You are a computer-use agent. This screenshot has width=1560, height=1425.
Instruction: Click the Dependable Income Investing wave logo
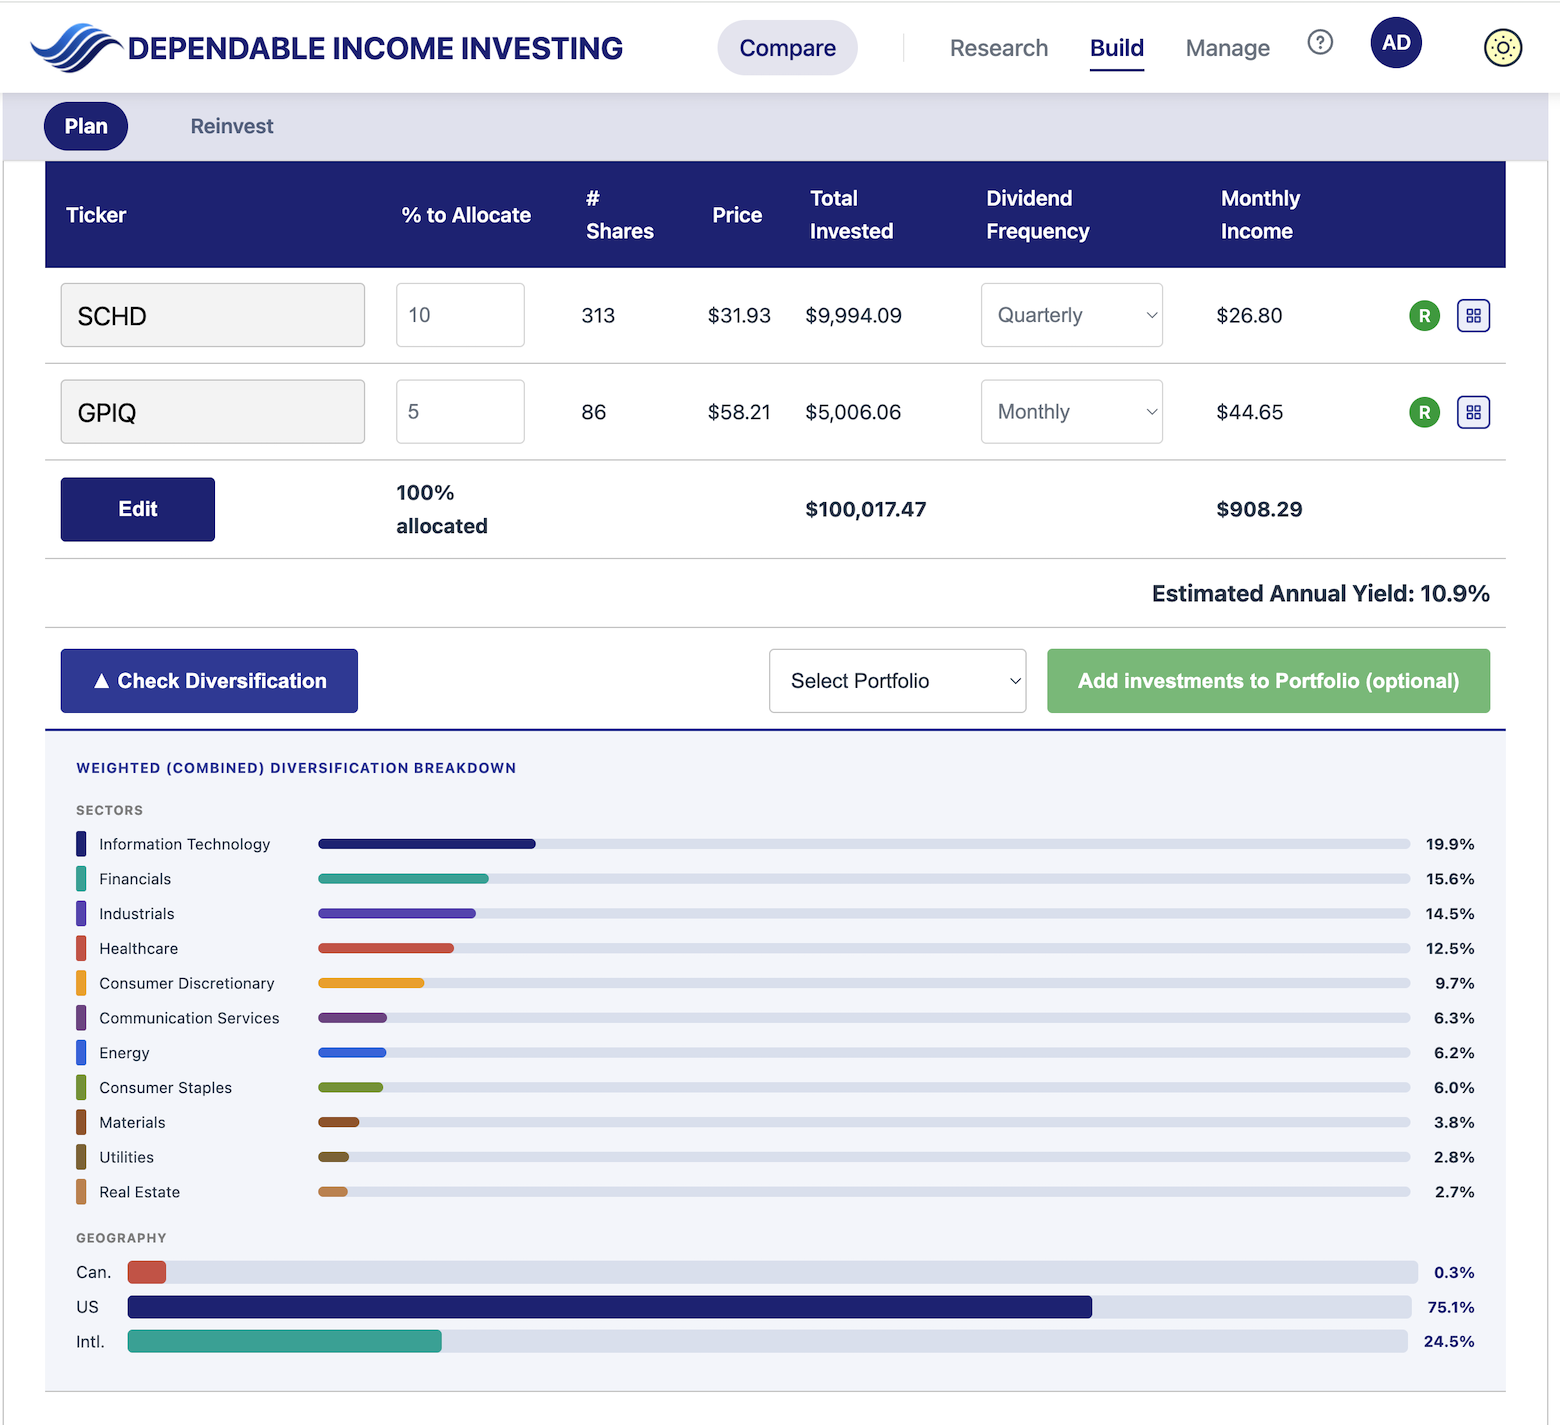pyautogui.click(x=76, y=47)
